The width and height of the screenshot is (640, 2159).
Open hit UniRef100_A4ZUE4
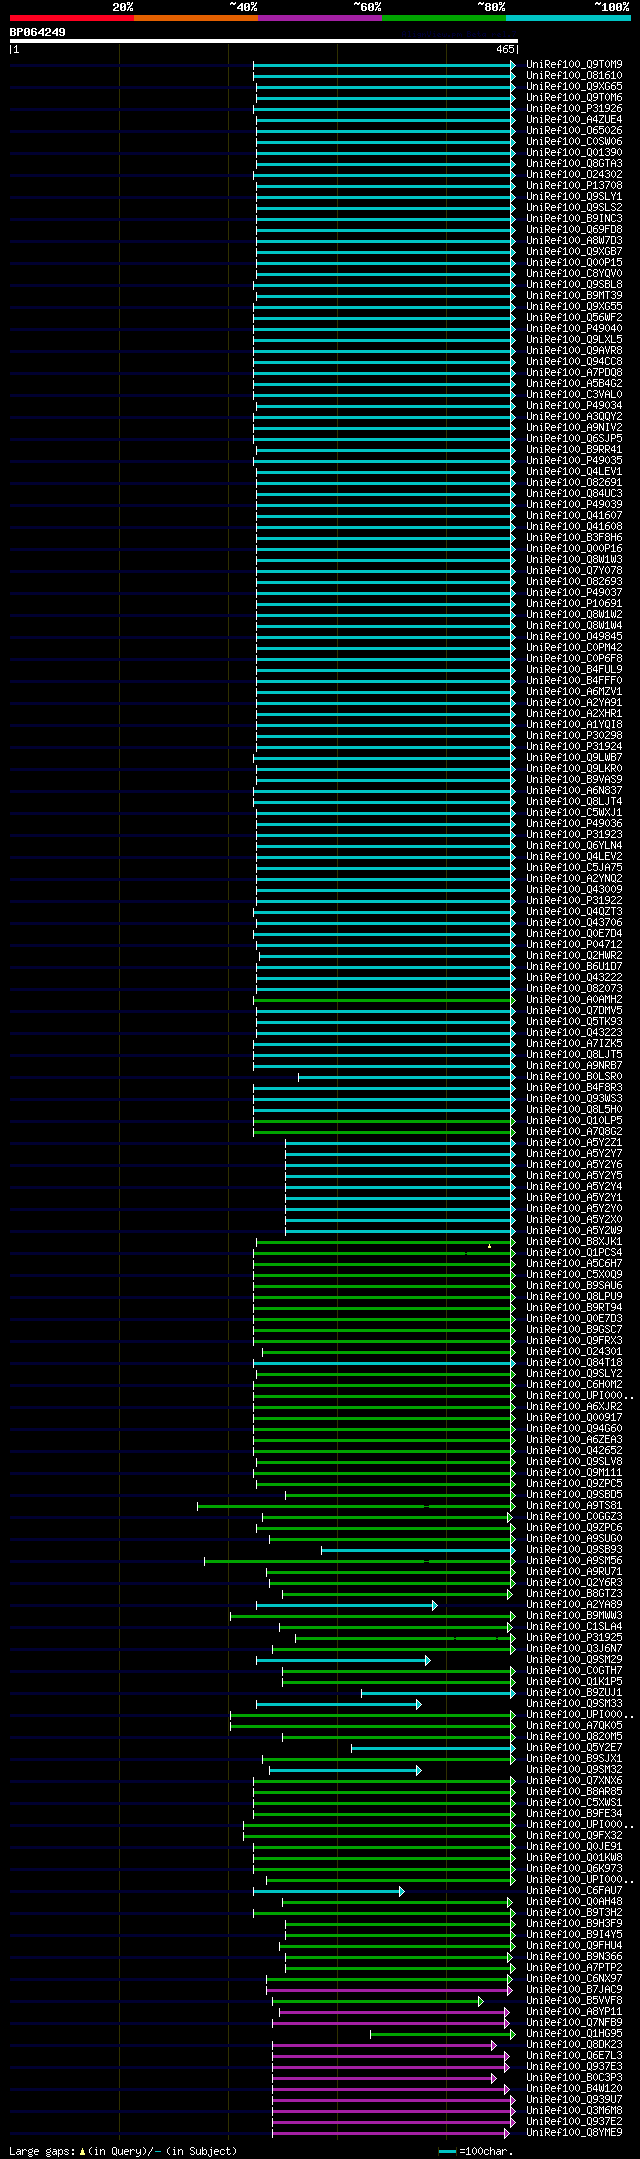click(x=574, y=119)
